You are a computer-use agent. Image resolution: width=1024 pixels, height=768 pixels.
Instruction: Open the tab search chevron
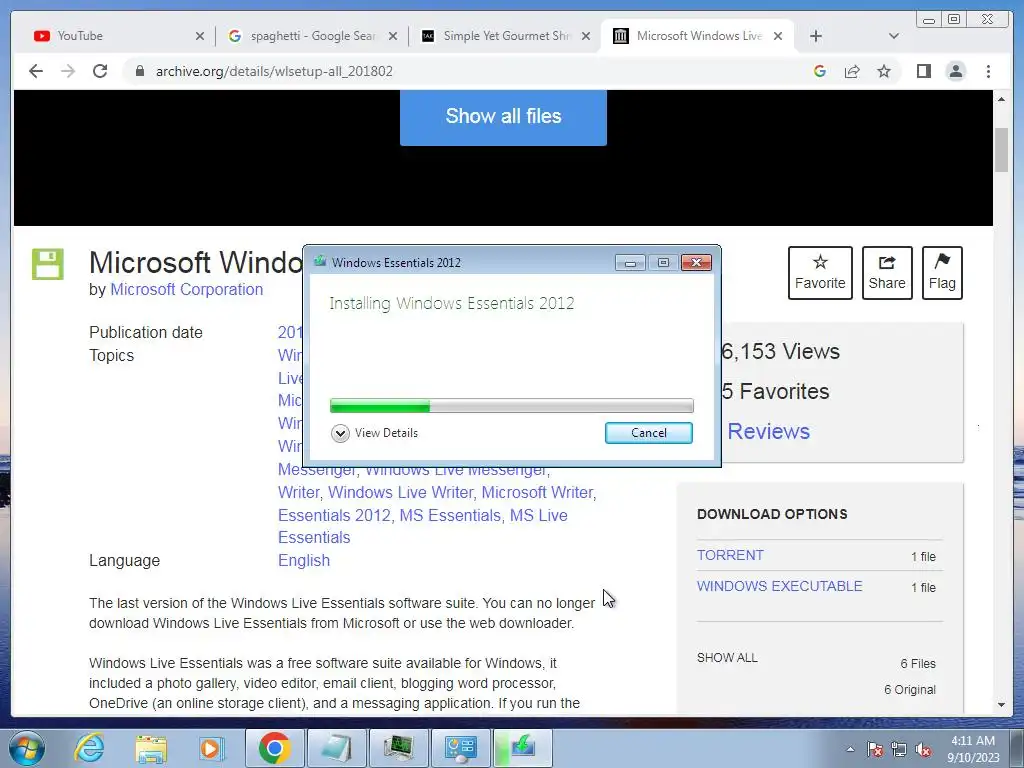coord(894,36)
